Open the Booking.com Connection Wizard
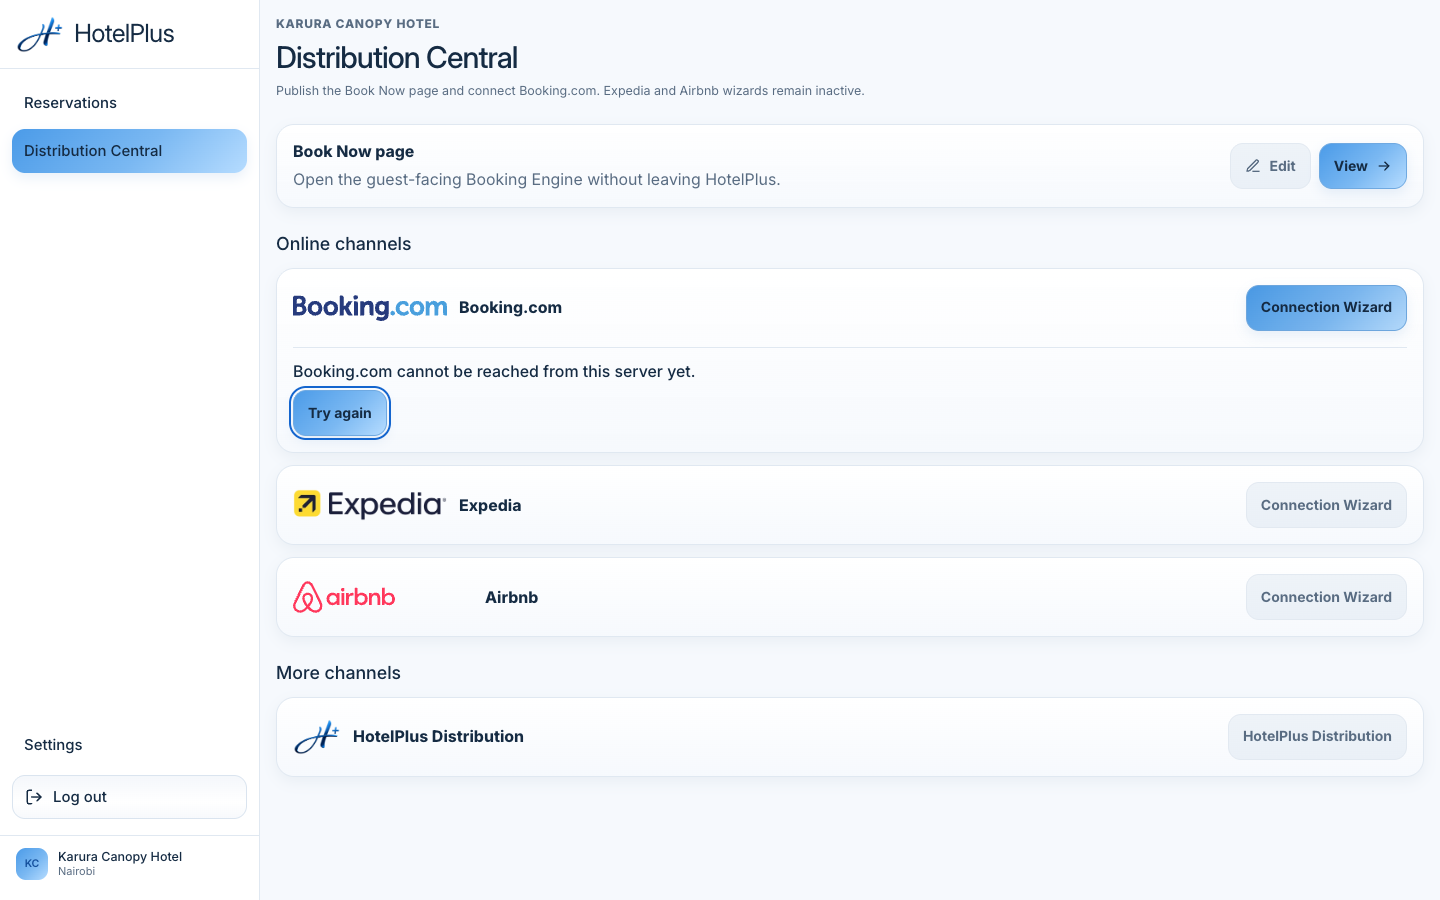This screenshot has height=900, width=1440. tap(1326, 308)
